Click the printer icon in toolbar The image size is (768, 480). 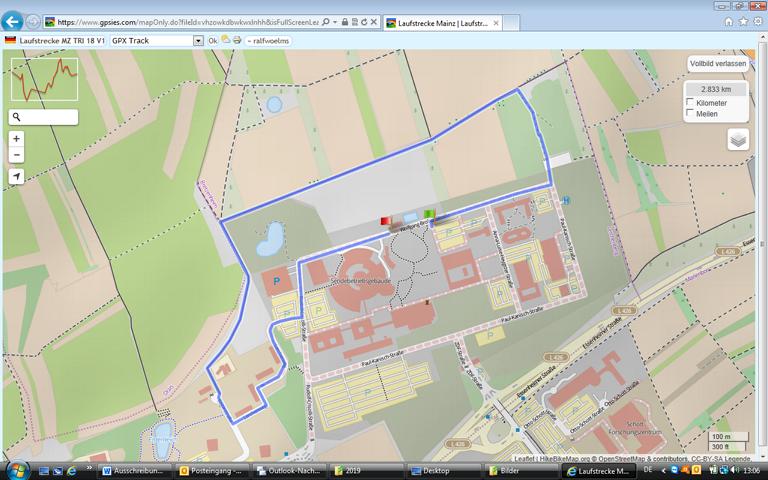237,41
